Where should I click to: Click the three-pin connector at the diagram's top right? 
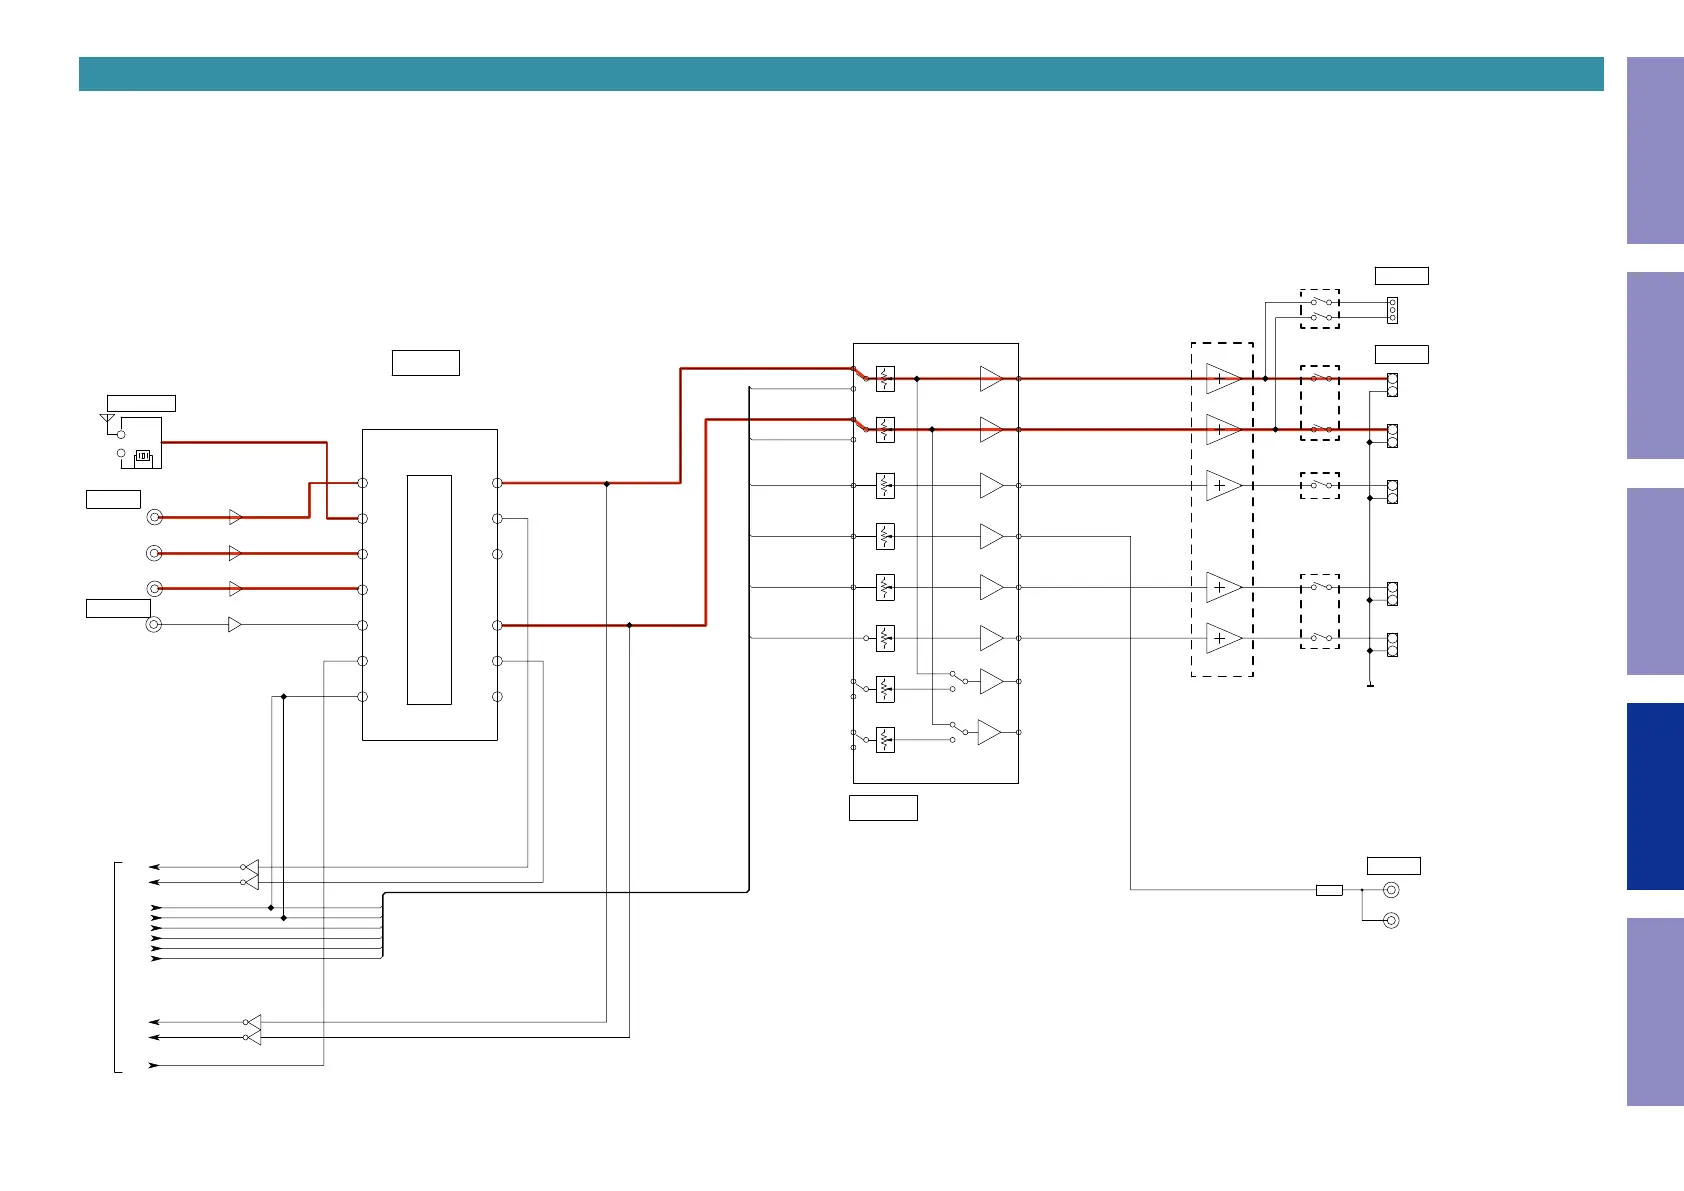(1392, 310)
